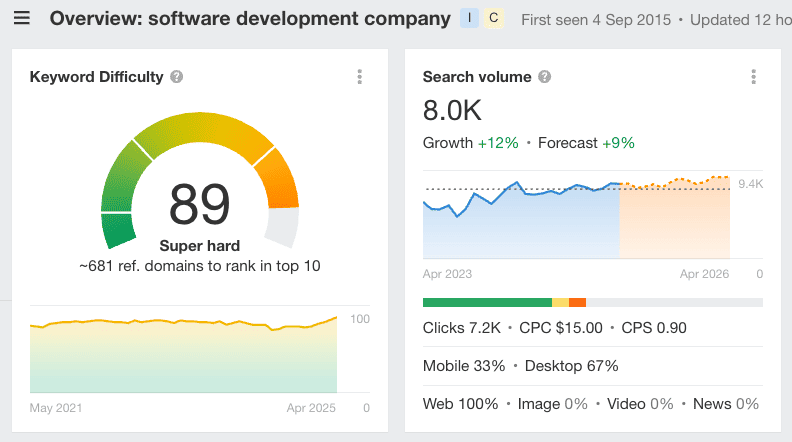Click the Search volume help icon
This screenshot has width=792, height=442.
point(544,77)
